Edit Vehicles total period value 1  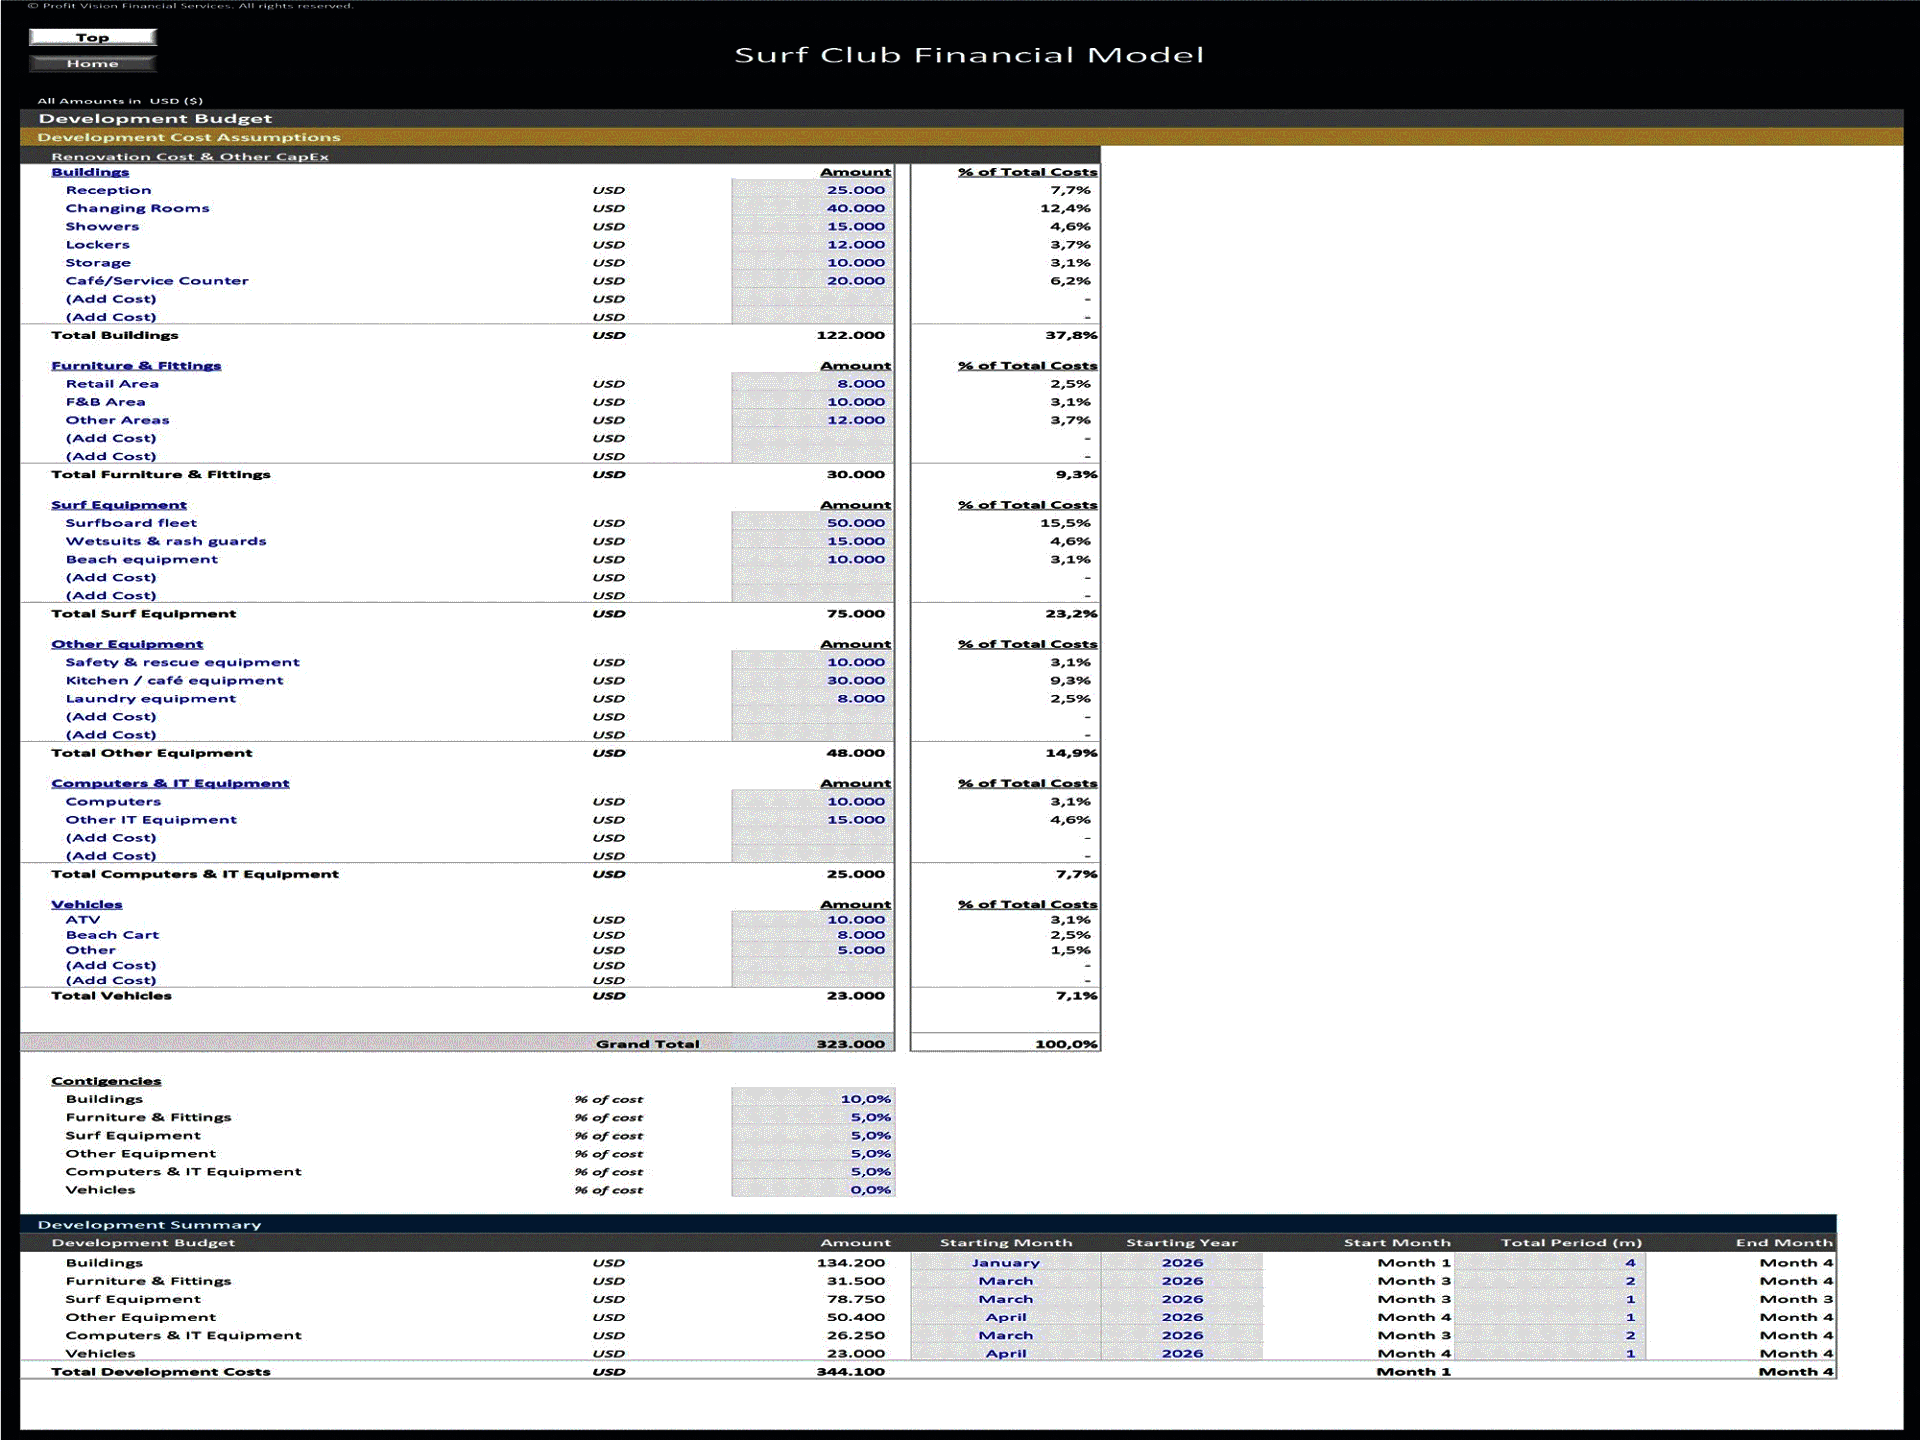point(1550,1353)
